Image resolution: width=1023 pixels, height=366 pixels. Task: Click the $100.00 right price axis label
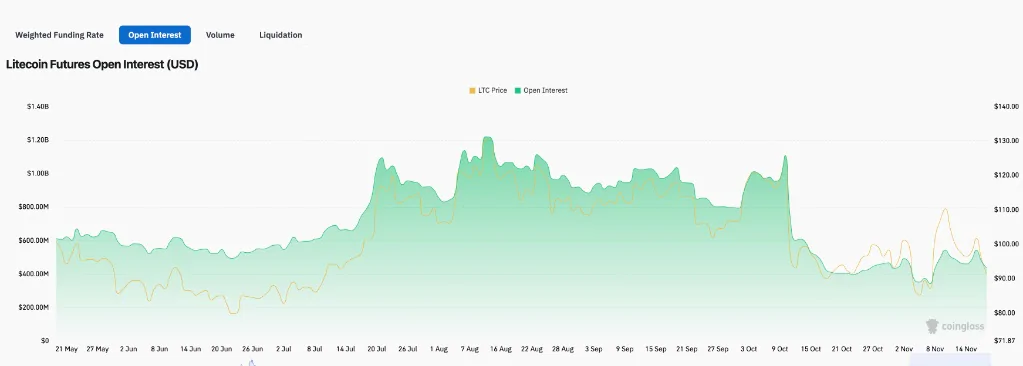1006,244
